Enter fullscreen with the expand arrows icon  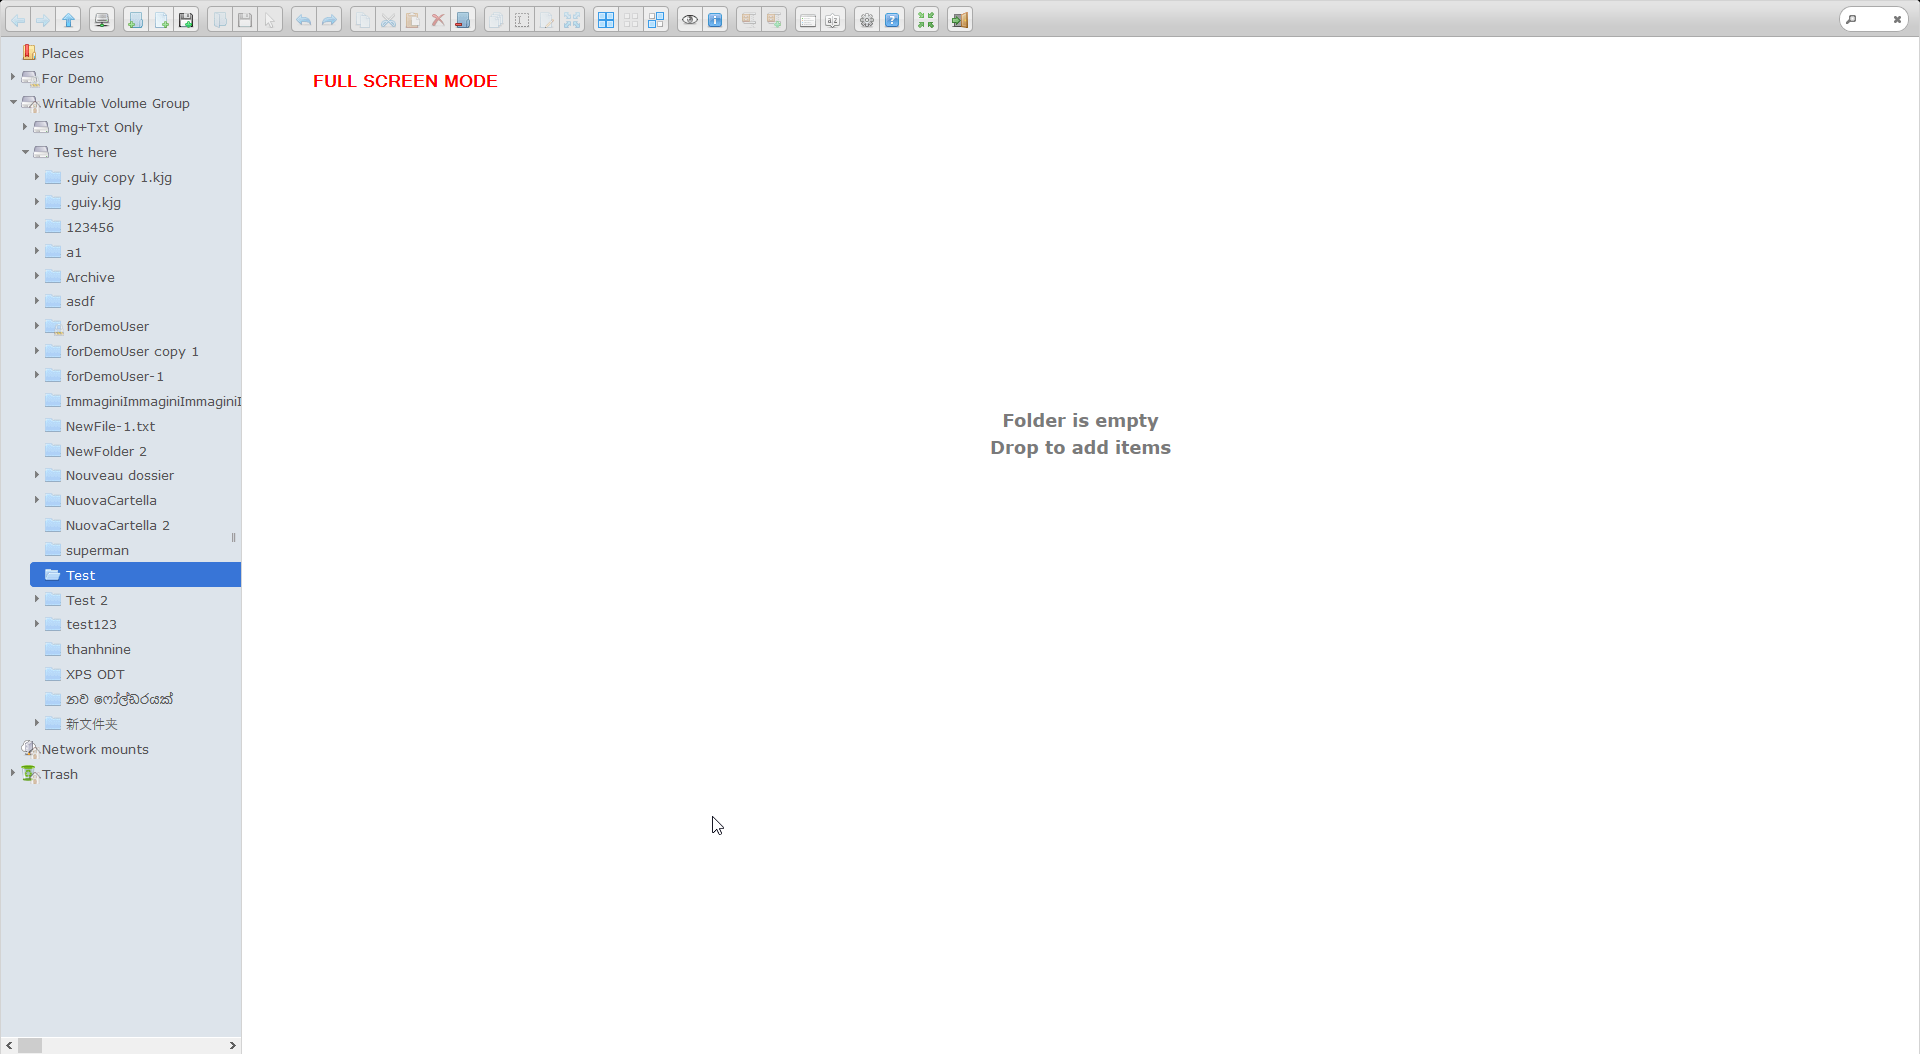pyautogui.click(x=925, y=19)
